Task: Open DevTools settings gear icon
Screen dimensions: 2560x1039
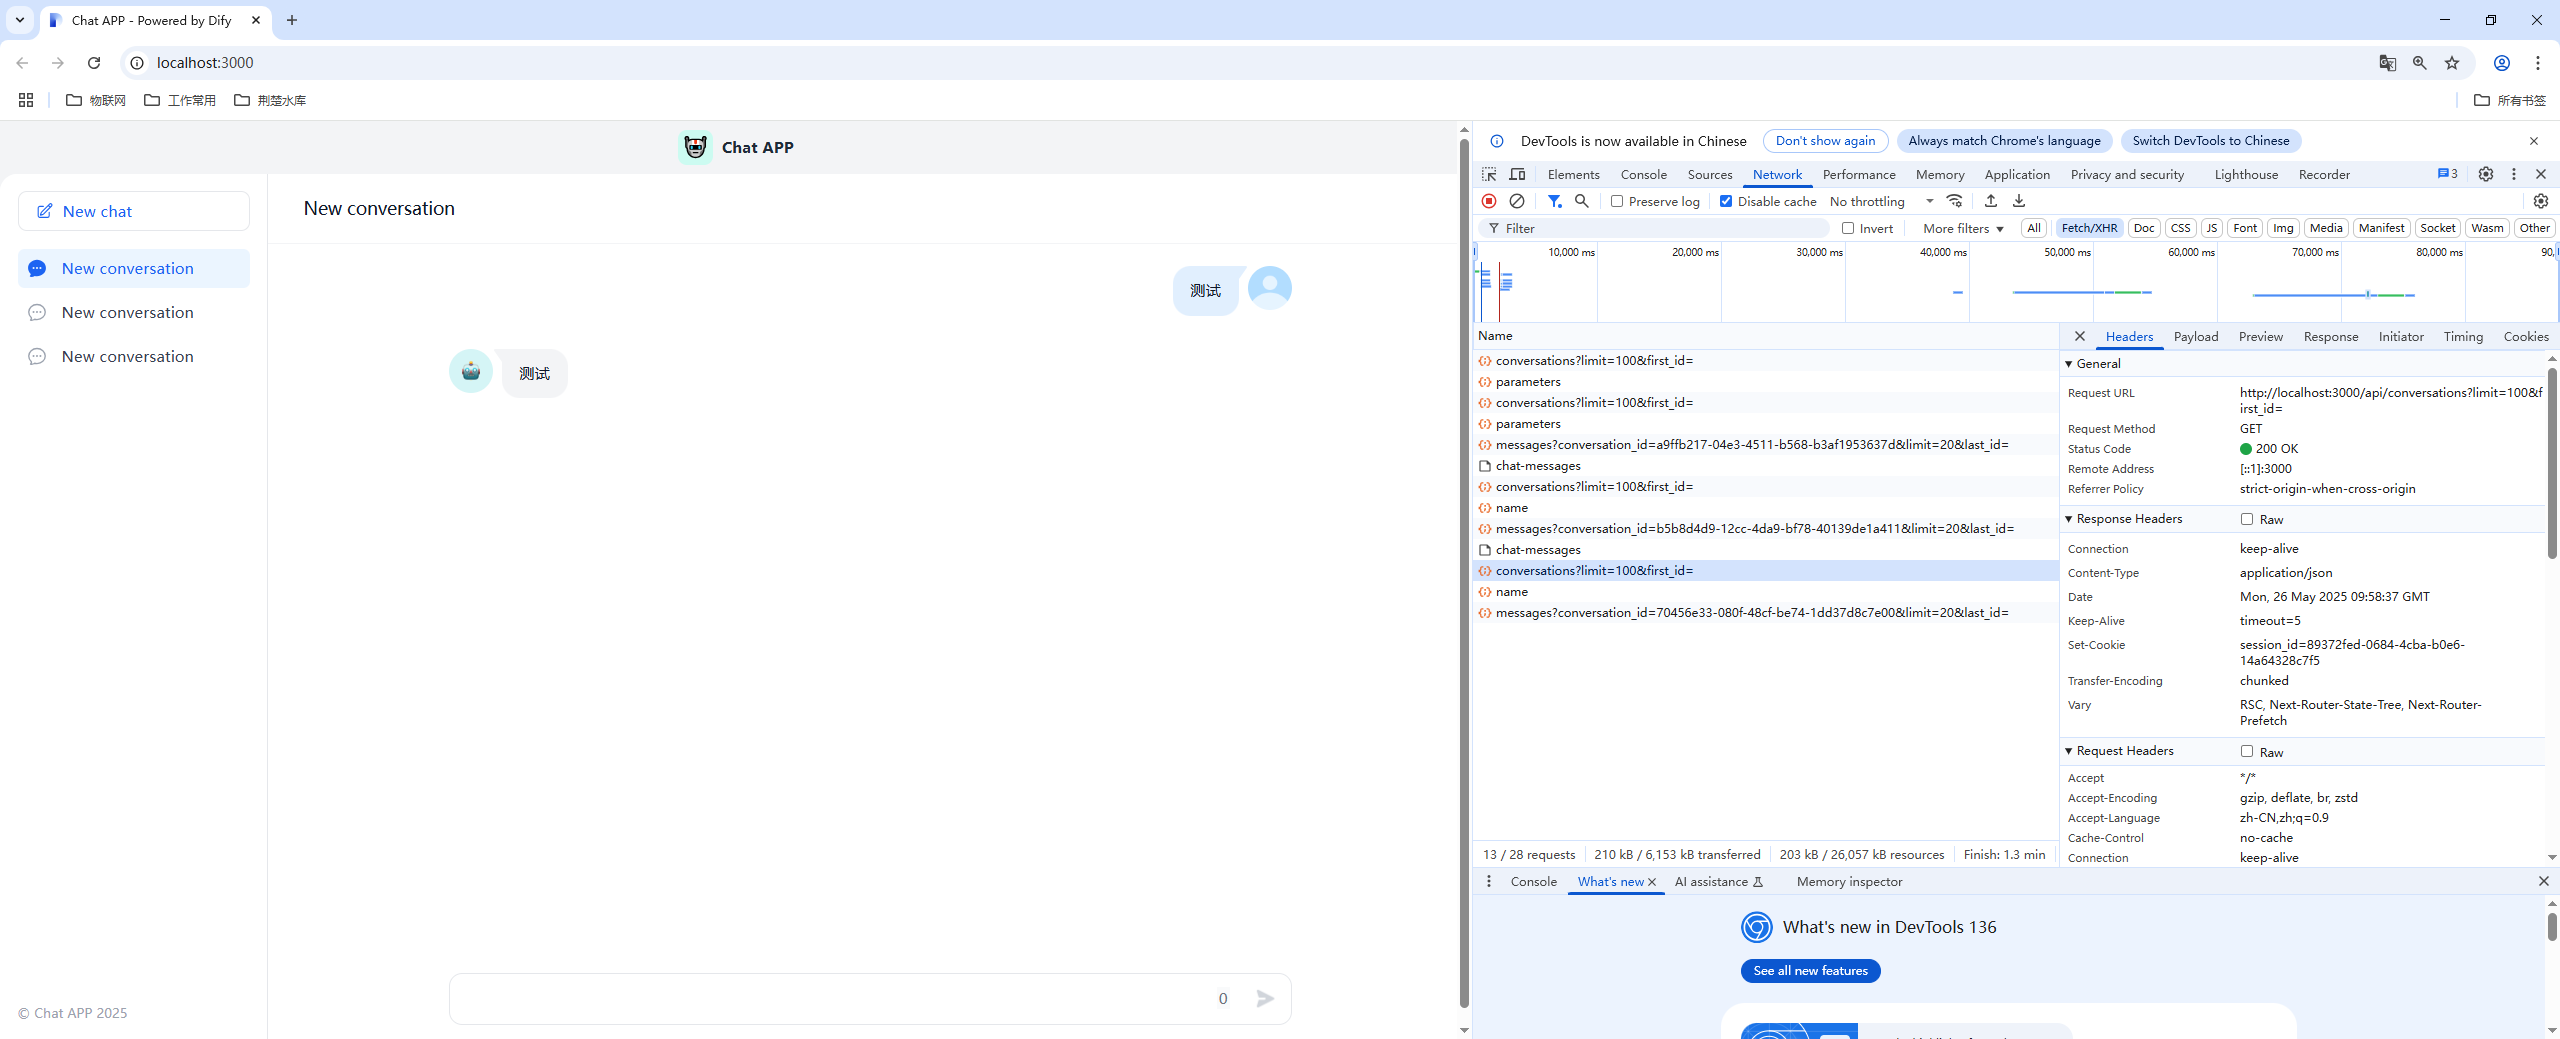Action: point(2486,174)
